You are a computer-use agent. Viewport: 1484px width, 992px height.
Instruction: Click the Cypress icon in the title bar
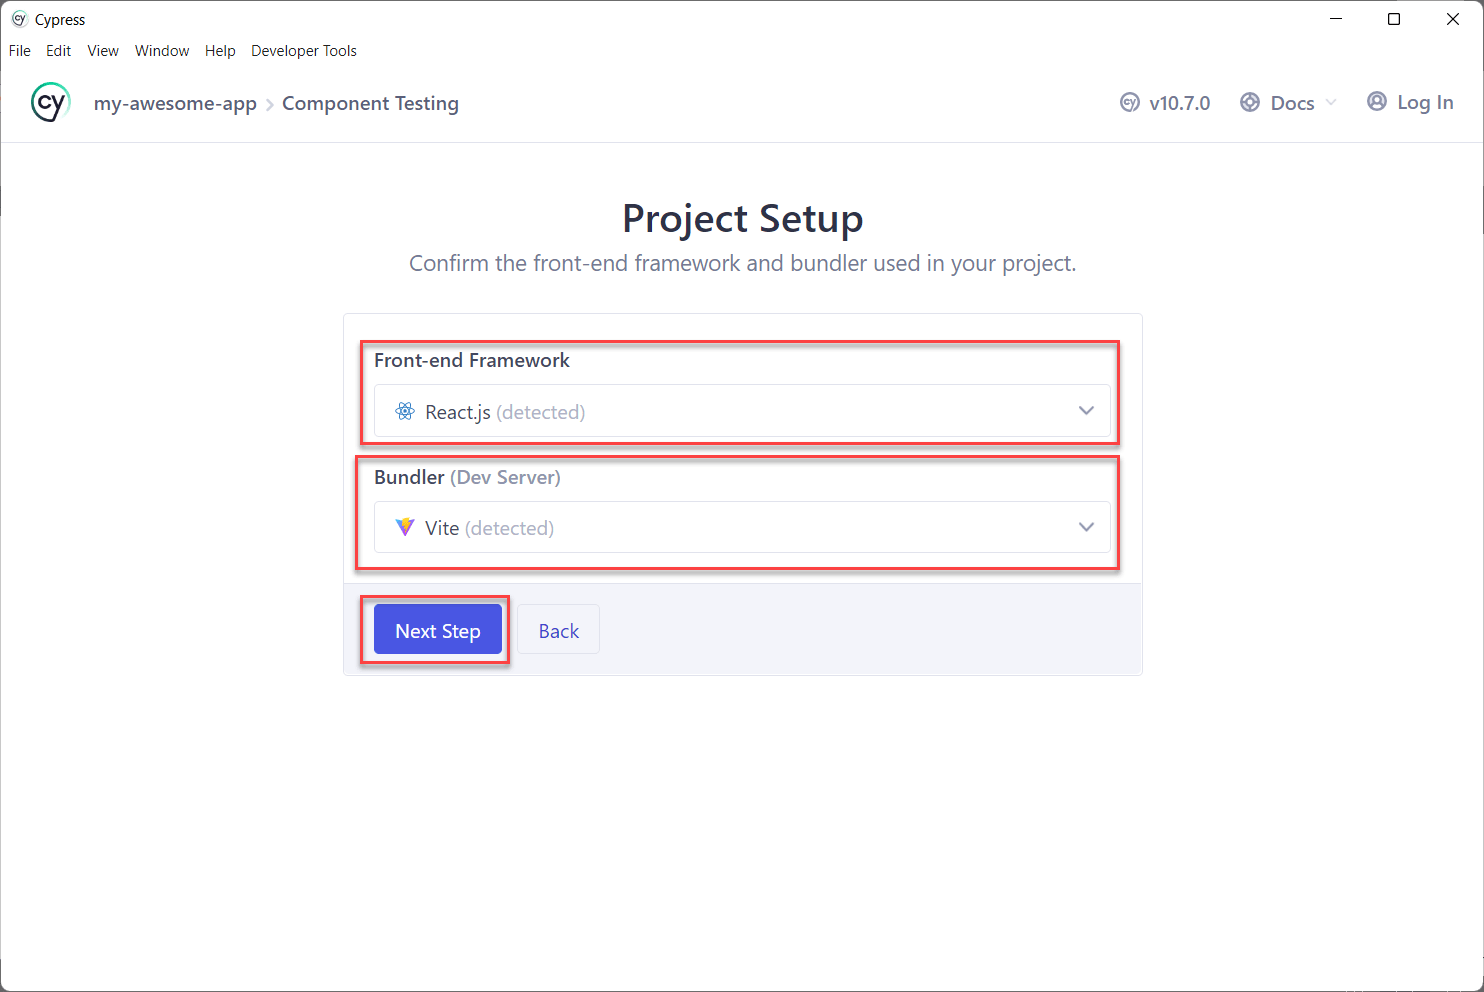coord(17,18)
